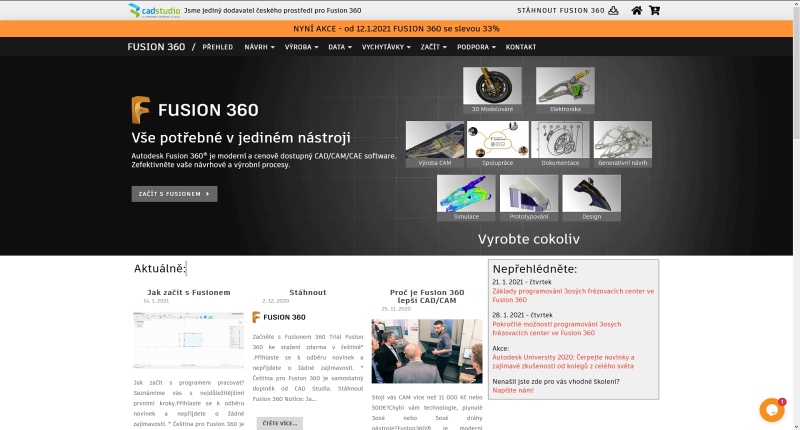Open the KONTAKT menu item

coord(521,47)
